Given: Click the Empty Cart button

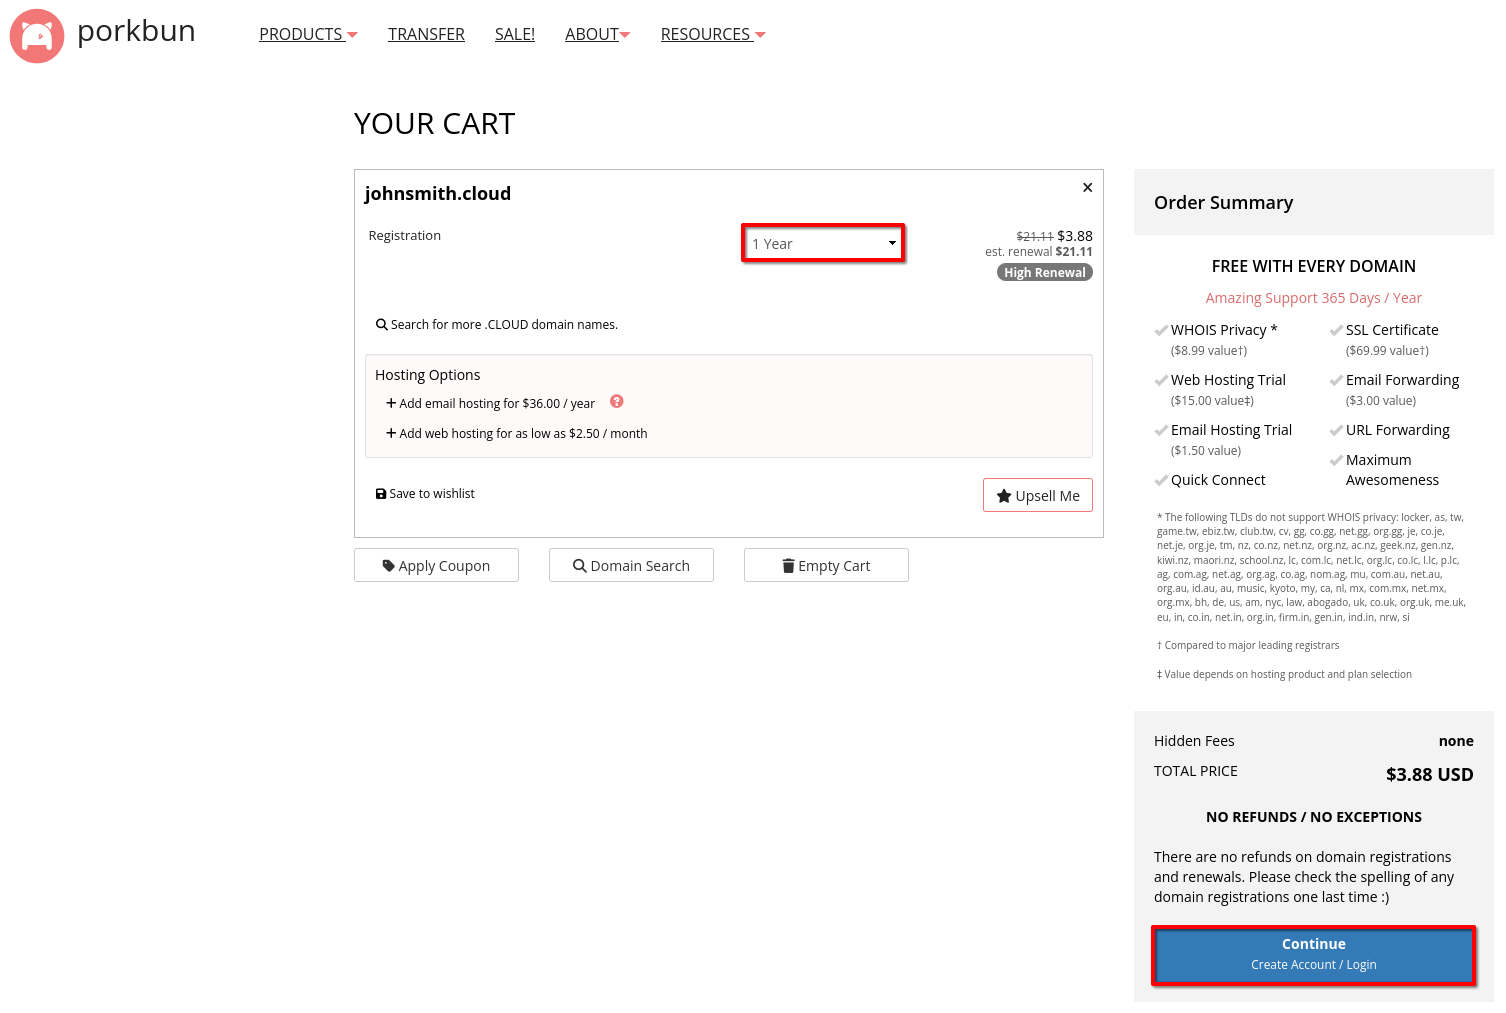Looking at the screenshot, I should [x=826, y=565].
